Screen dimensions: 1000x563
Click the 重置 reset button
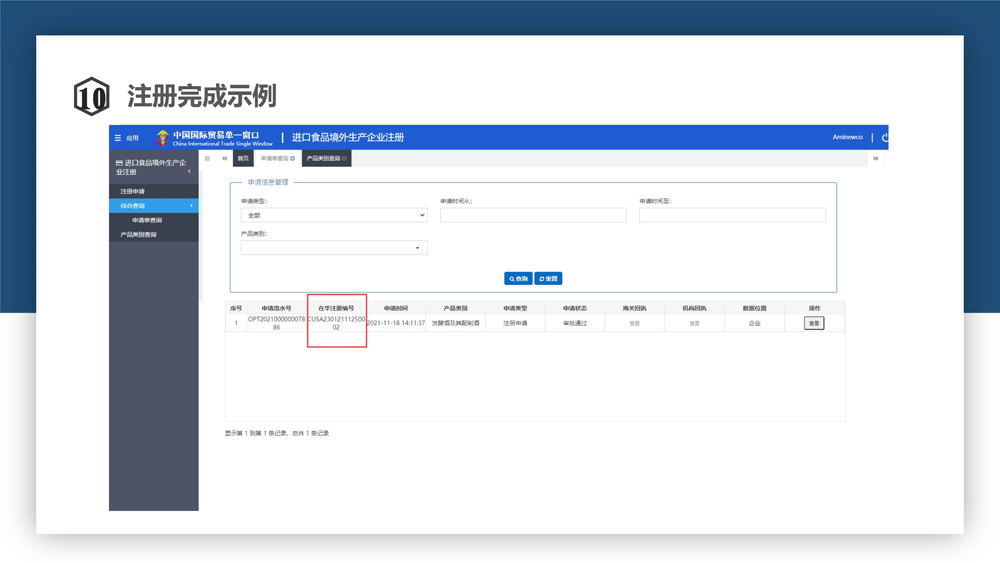click(x=548, y=279)
